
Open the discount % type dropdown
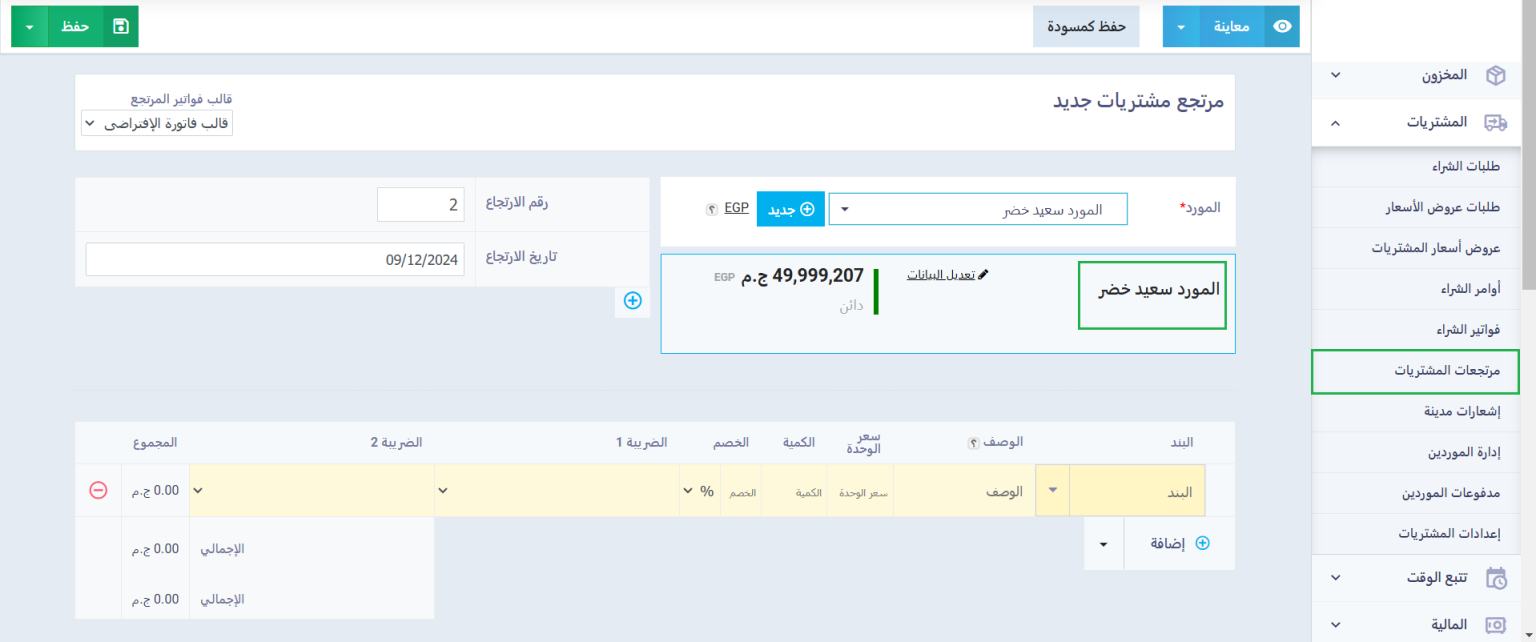point(698,491)
